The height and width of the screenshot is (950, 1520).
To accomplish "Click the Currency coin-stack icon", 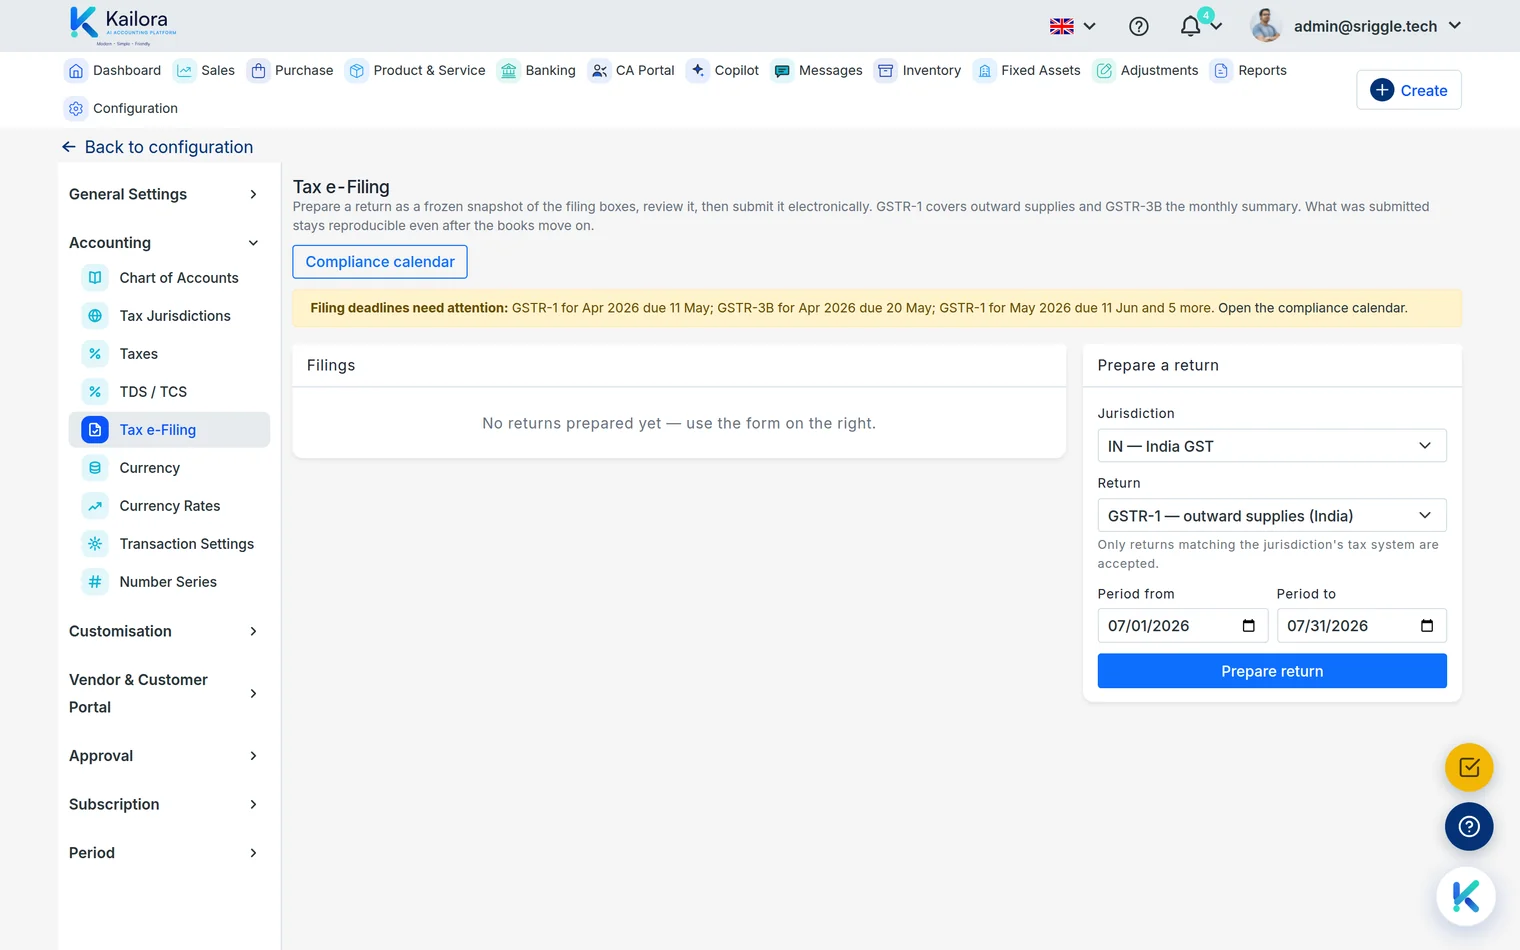I will pos(95,468).
